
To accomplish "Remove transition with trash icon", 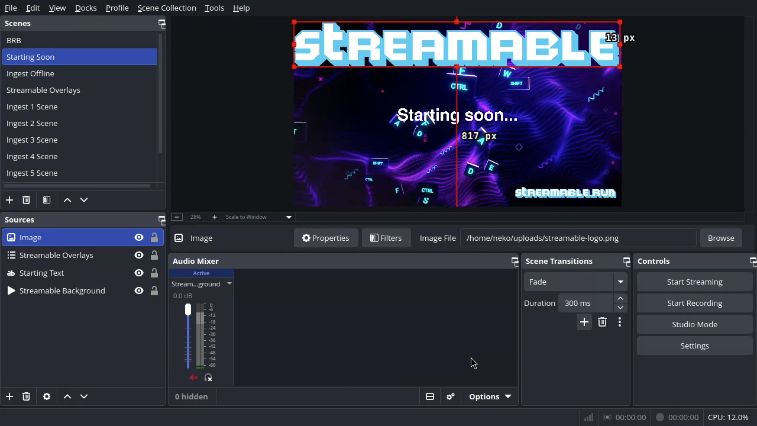I will pos(603,322).
